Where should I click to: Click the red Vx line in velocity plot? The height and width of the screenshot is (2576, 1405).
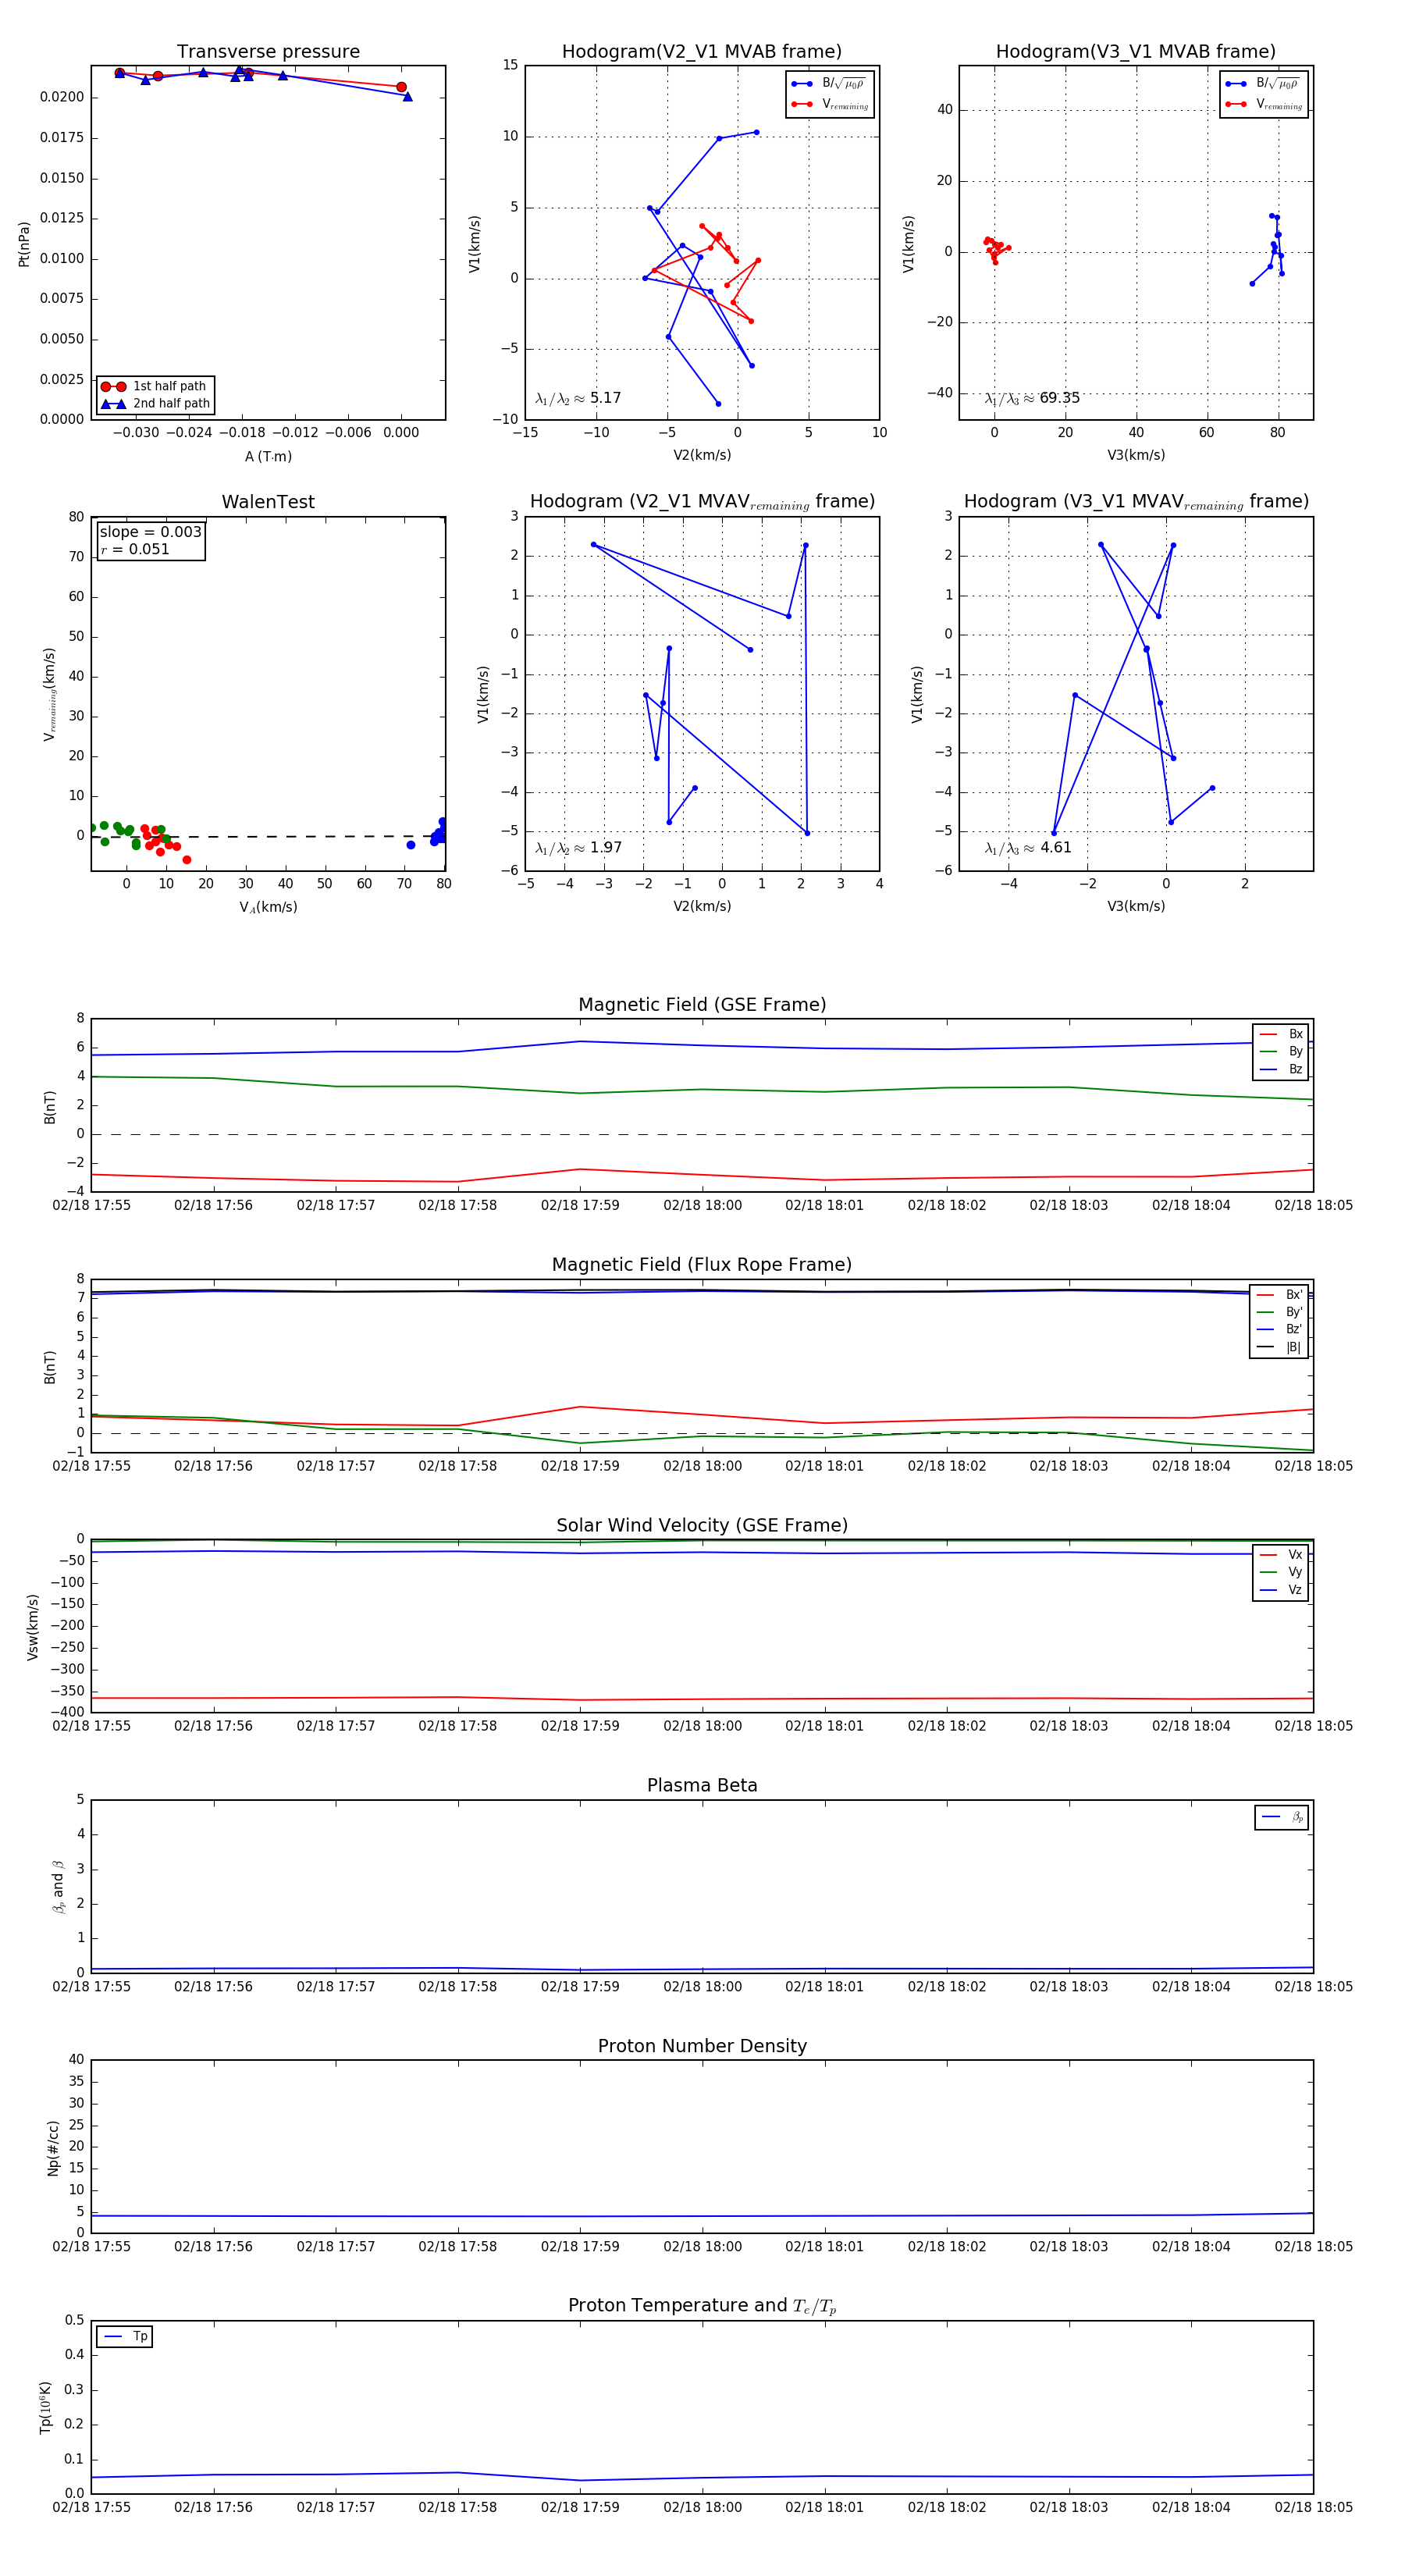(x=702, y=1698)
